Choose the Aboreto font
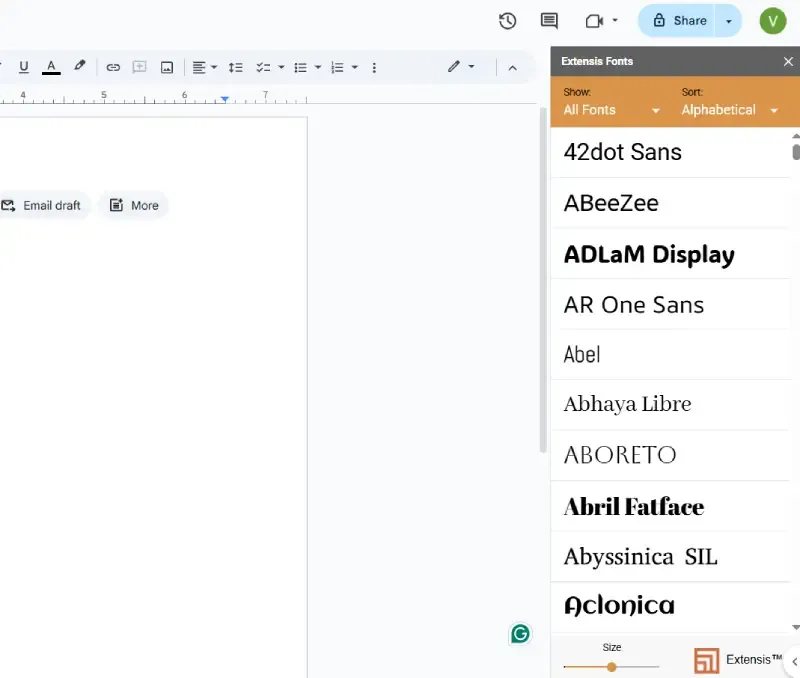The image size is (800, 678). tap(670, 456)
